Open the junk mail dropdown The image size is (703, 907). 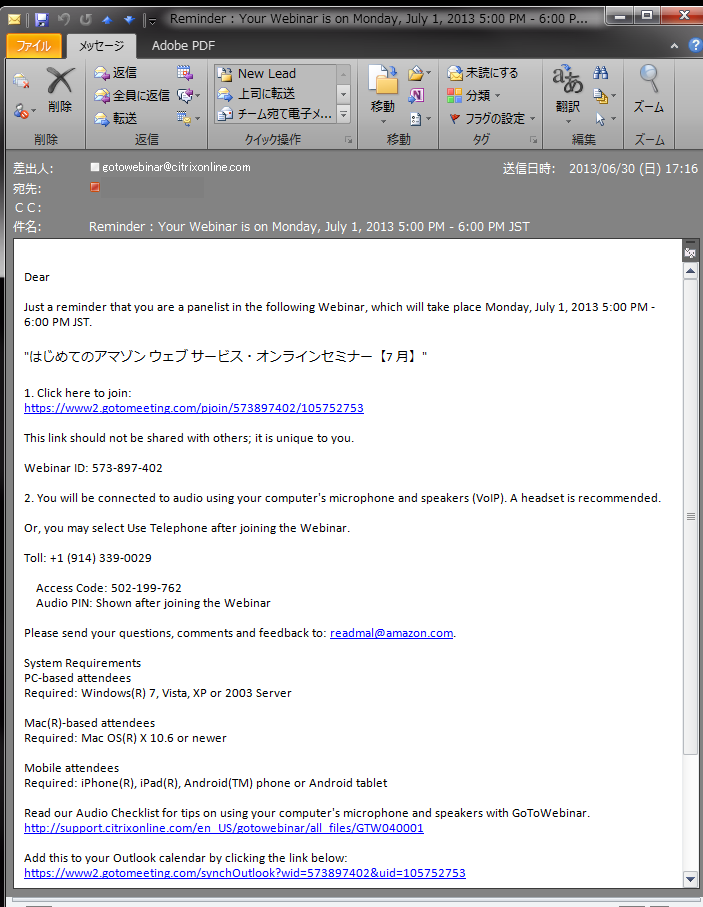24,111
